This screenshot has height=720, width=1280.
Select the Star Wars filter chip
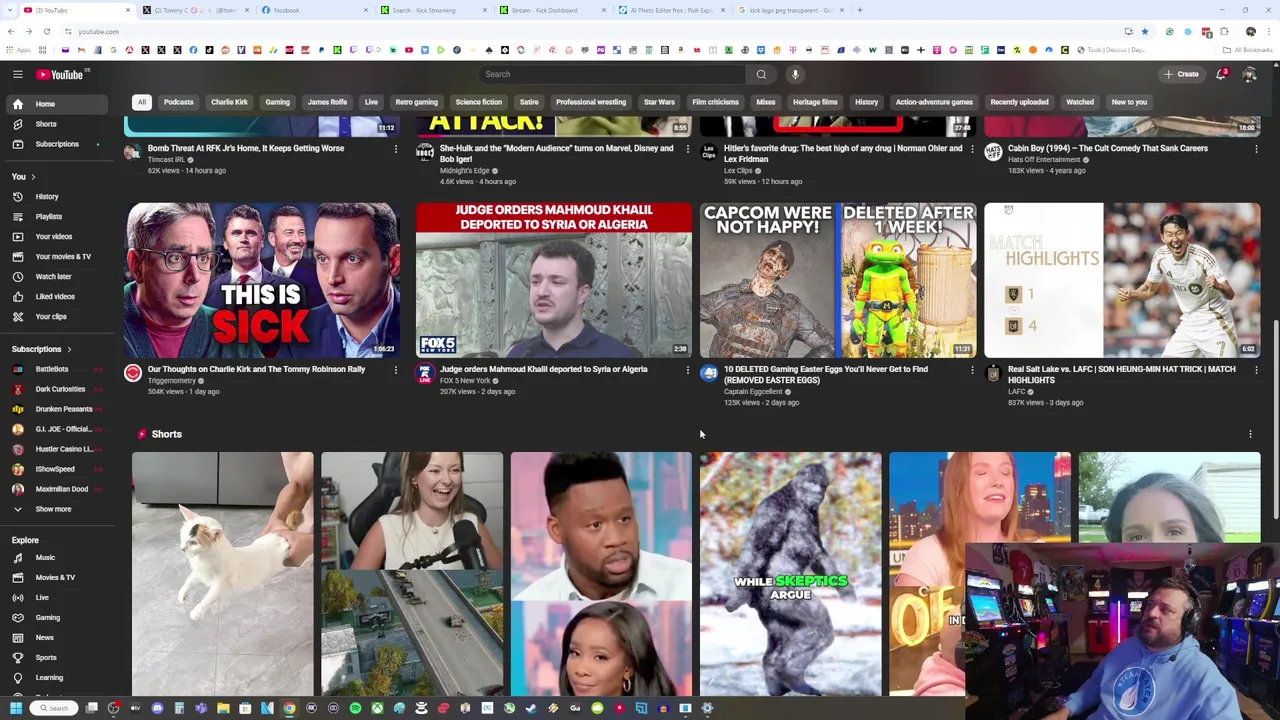click(x=659, y=102)
